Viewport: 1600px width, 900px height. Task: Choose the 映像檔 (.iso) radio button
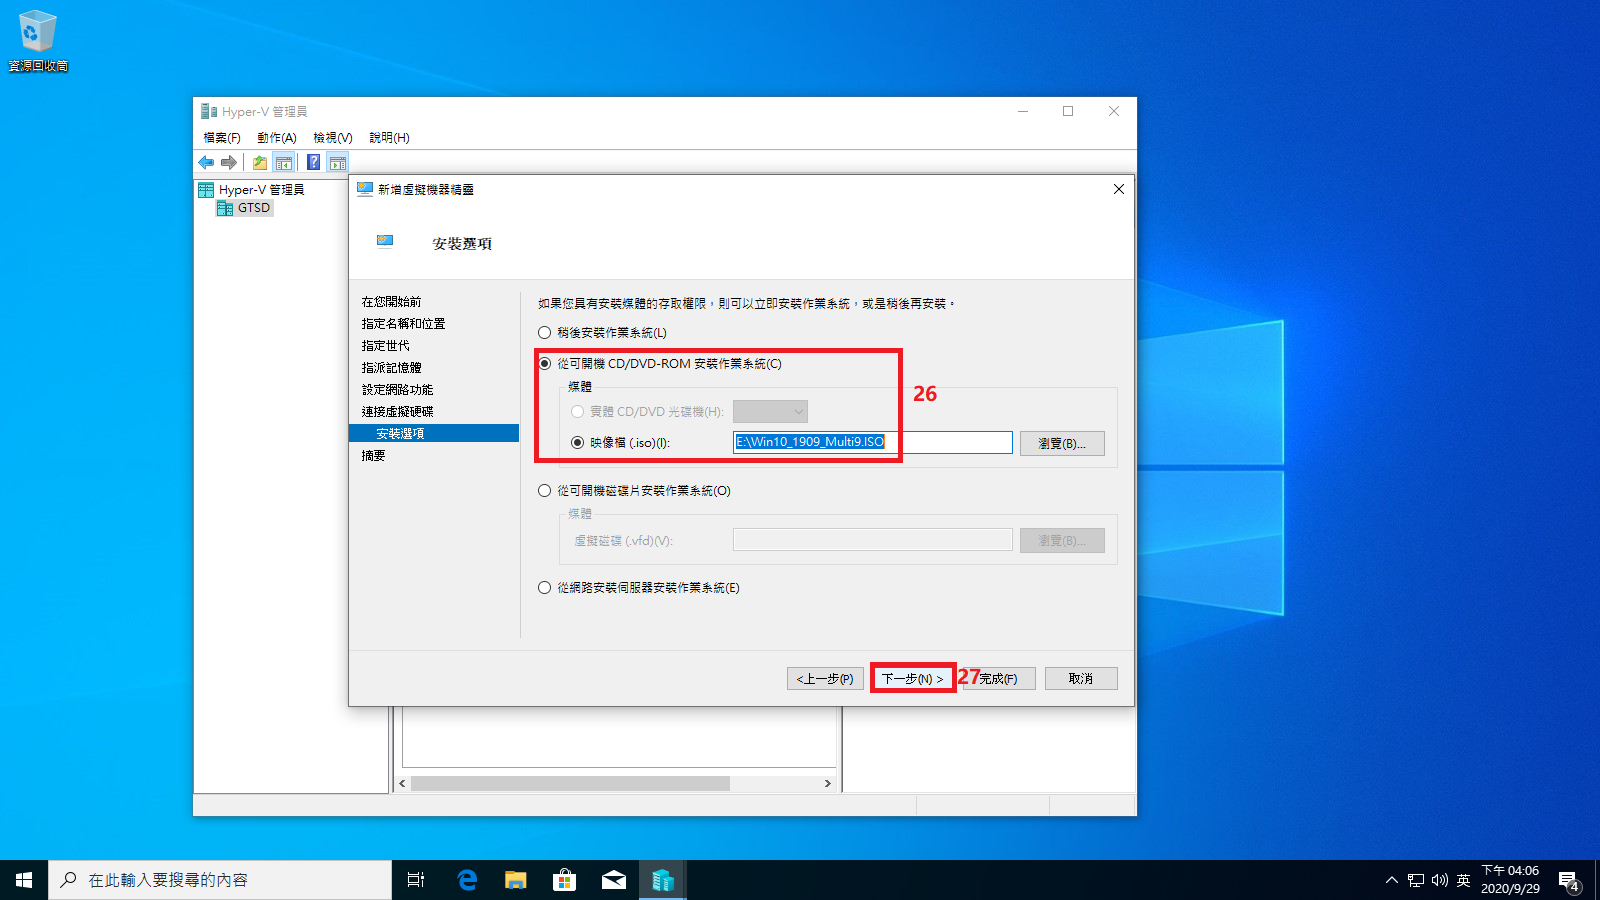tap(578, 443)
